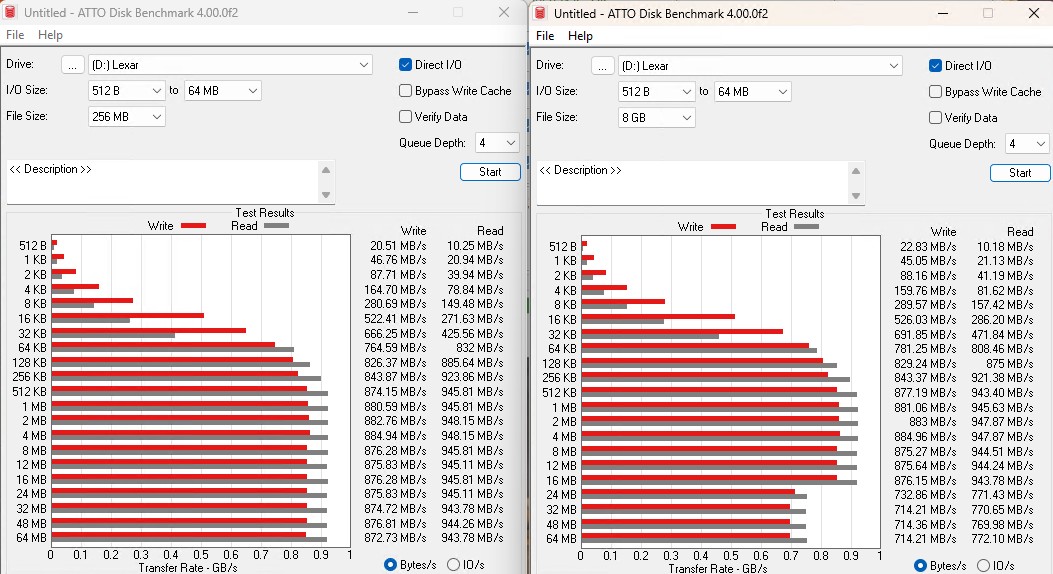Toggle Direct I/O checkbox in left window
Viewport: 1053px width, 574px height.
pos(405,64)
